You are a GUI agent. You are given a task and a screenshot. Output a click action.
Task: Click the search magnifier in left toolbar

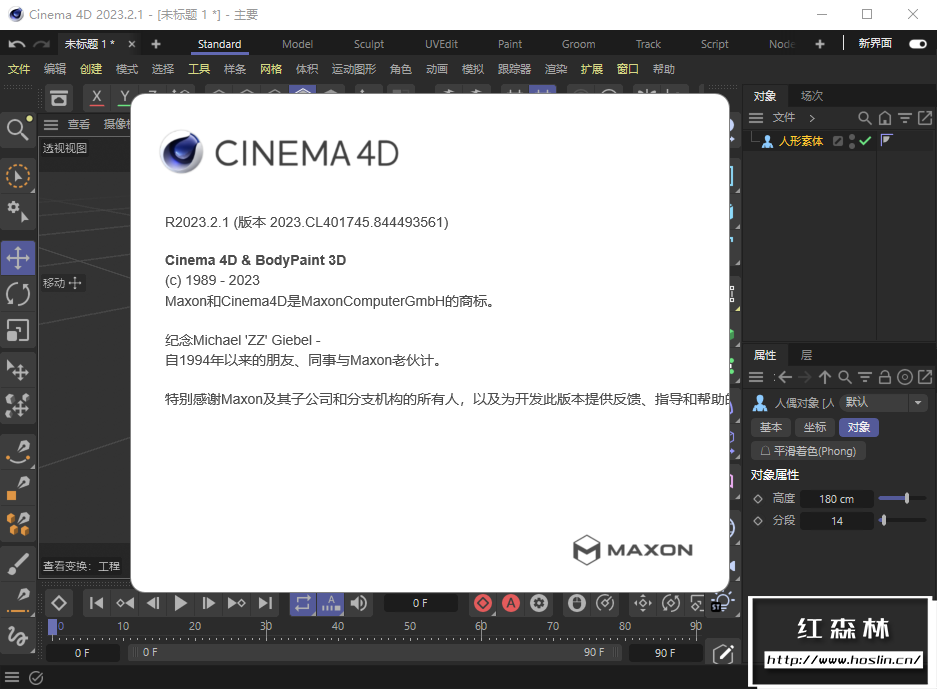tap(17, 129)
